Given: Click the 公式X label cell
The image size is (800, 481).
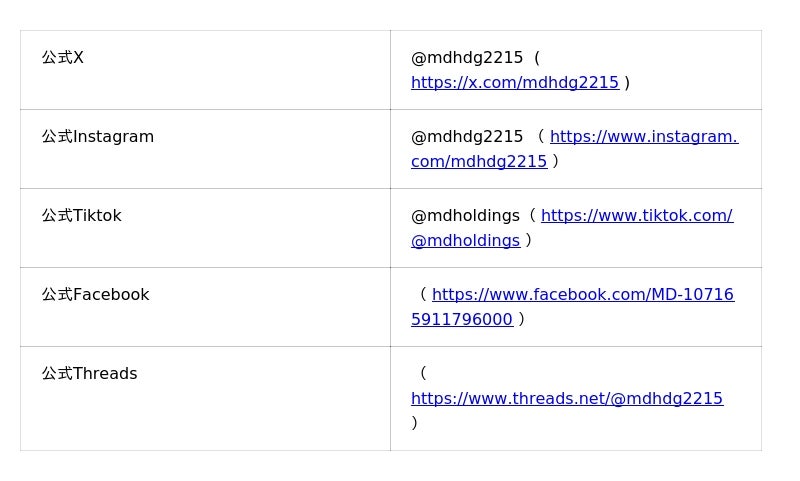Looking at the screenshot, I should coord(63,58).
